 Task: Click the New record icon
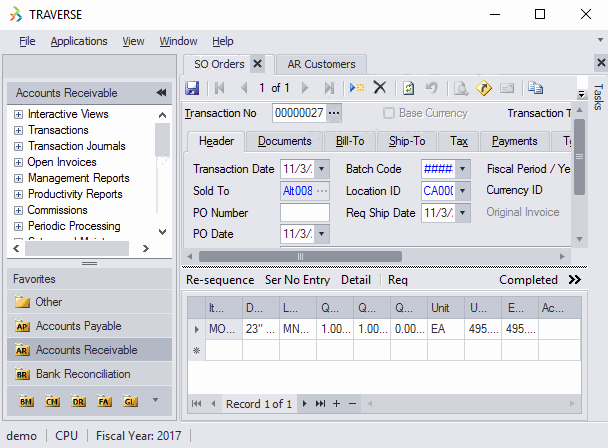coord(357,88)
